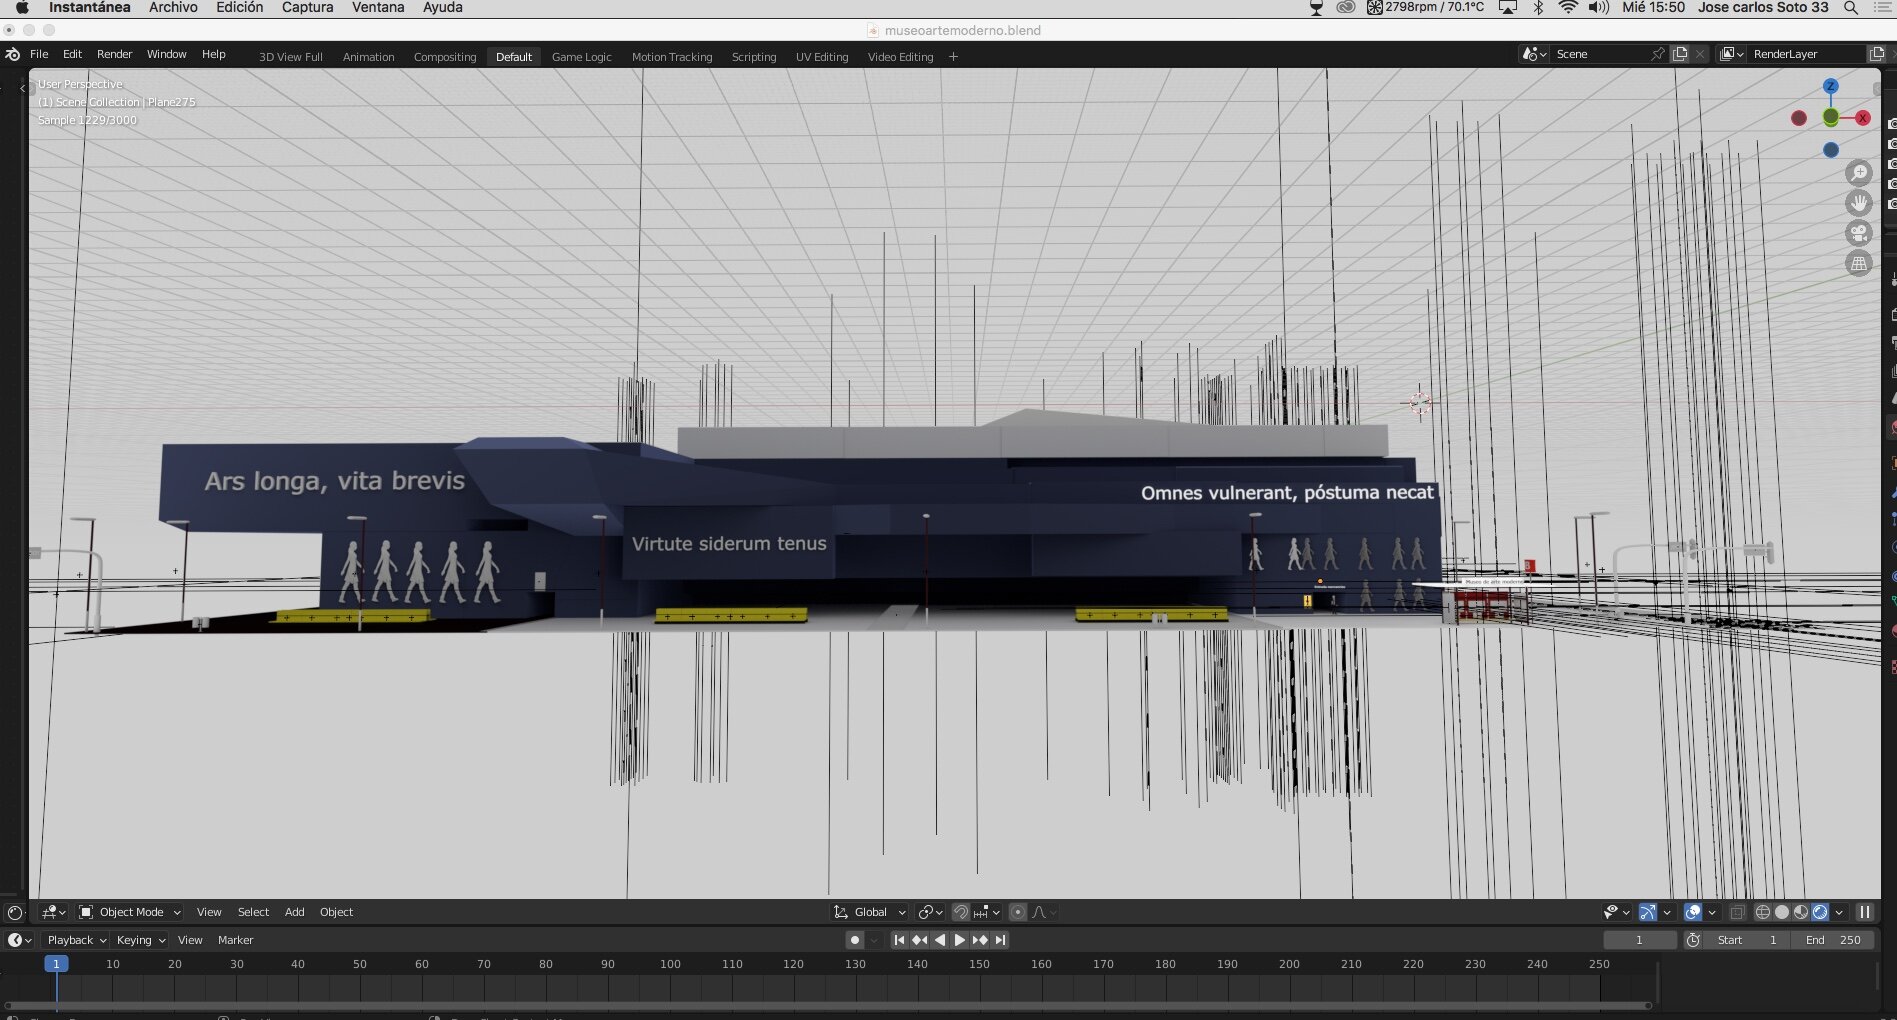
Task: Select wireframe viewport shading mode
Action: [1763, 912]
